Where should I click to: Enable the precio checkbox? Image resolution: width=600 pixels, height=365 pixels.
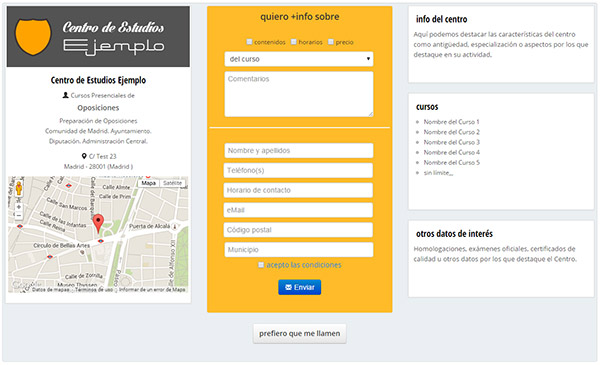[x=331, y=42]
